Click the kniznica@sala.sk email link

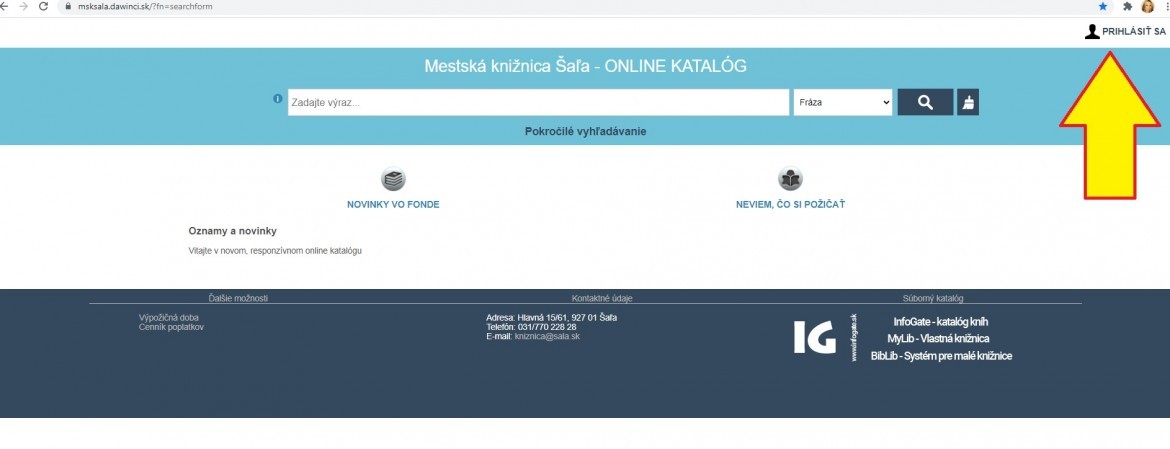(547, 336)
